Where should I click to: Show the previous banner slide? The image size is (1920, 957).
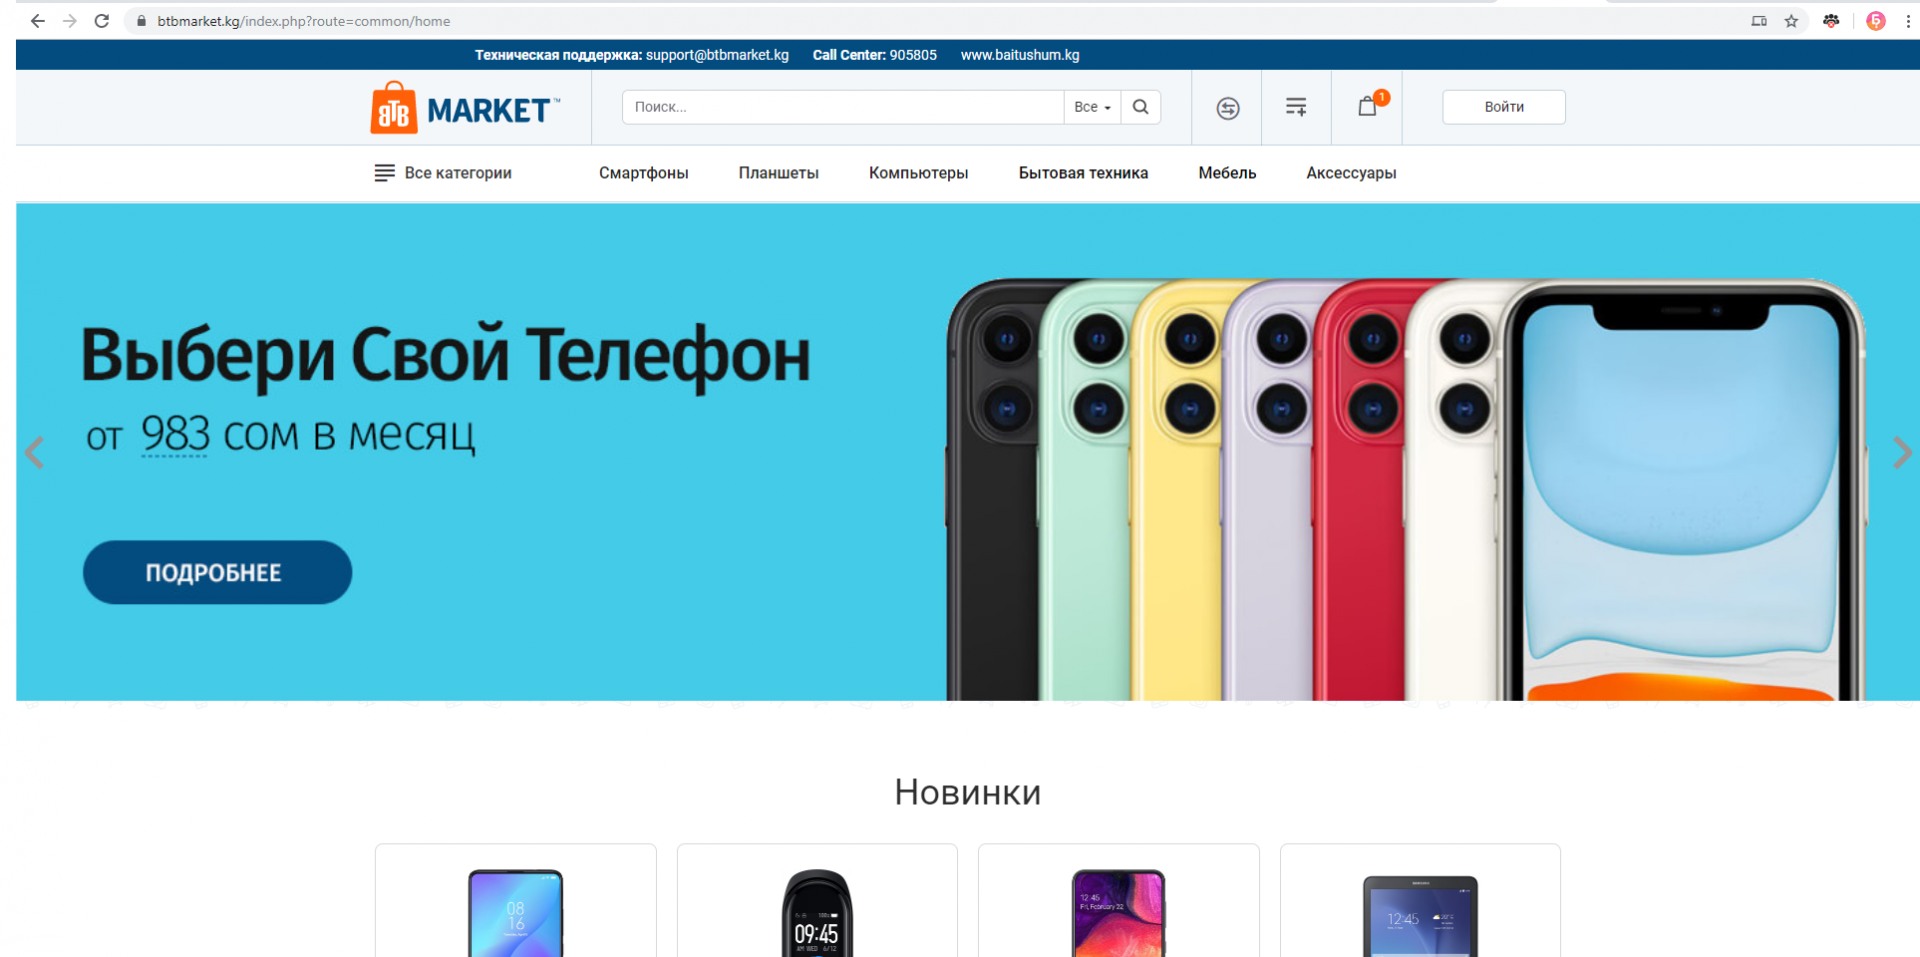34,453
